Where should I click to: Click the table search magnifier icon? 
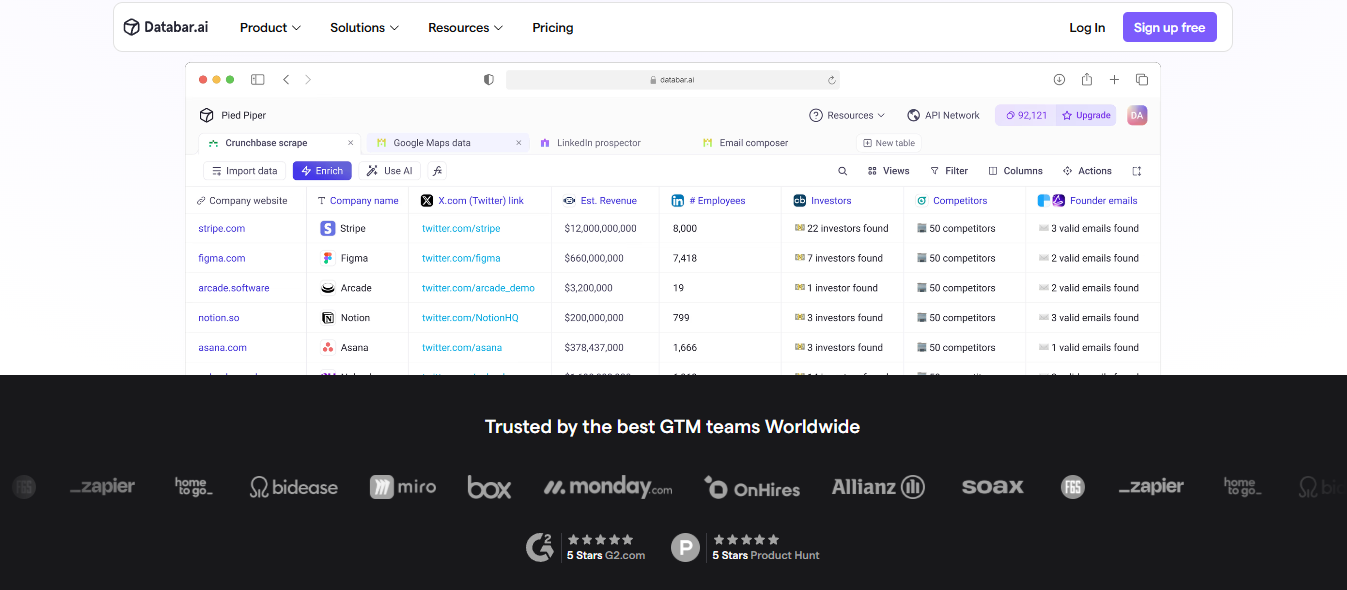point(843,171)
